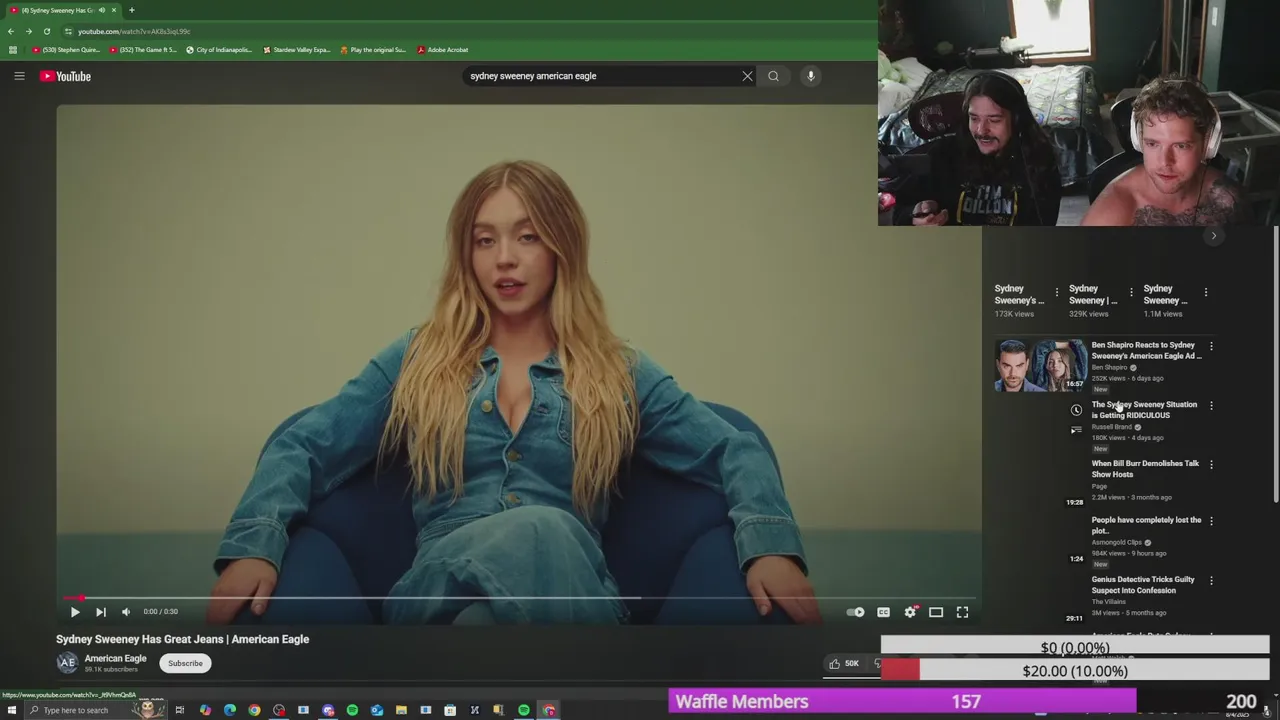Image resolution: width=1280 pixels, height=720 pixels.
Task: Open the Chrome apps grid bookmark icon
Action: tap(12, 49)
